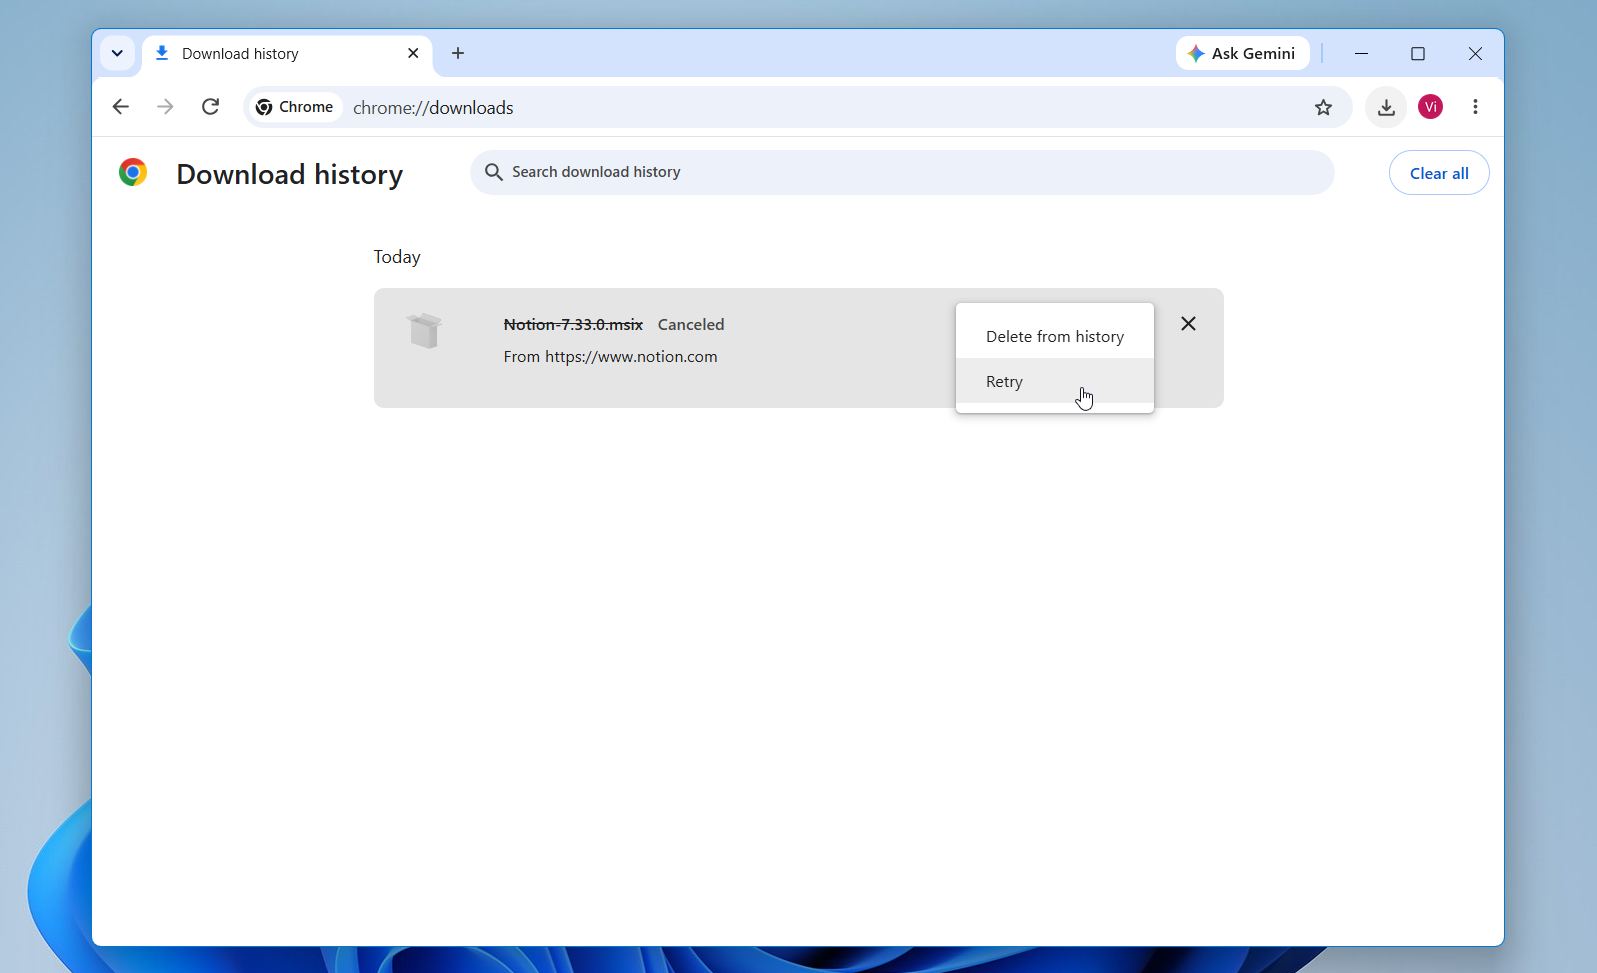The width and height of the screenshot is (1597, 973).
Task: Open the https://www.notion.com source link
Action: point(631,357)
